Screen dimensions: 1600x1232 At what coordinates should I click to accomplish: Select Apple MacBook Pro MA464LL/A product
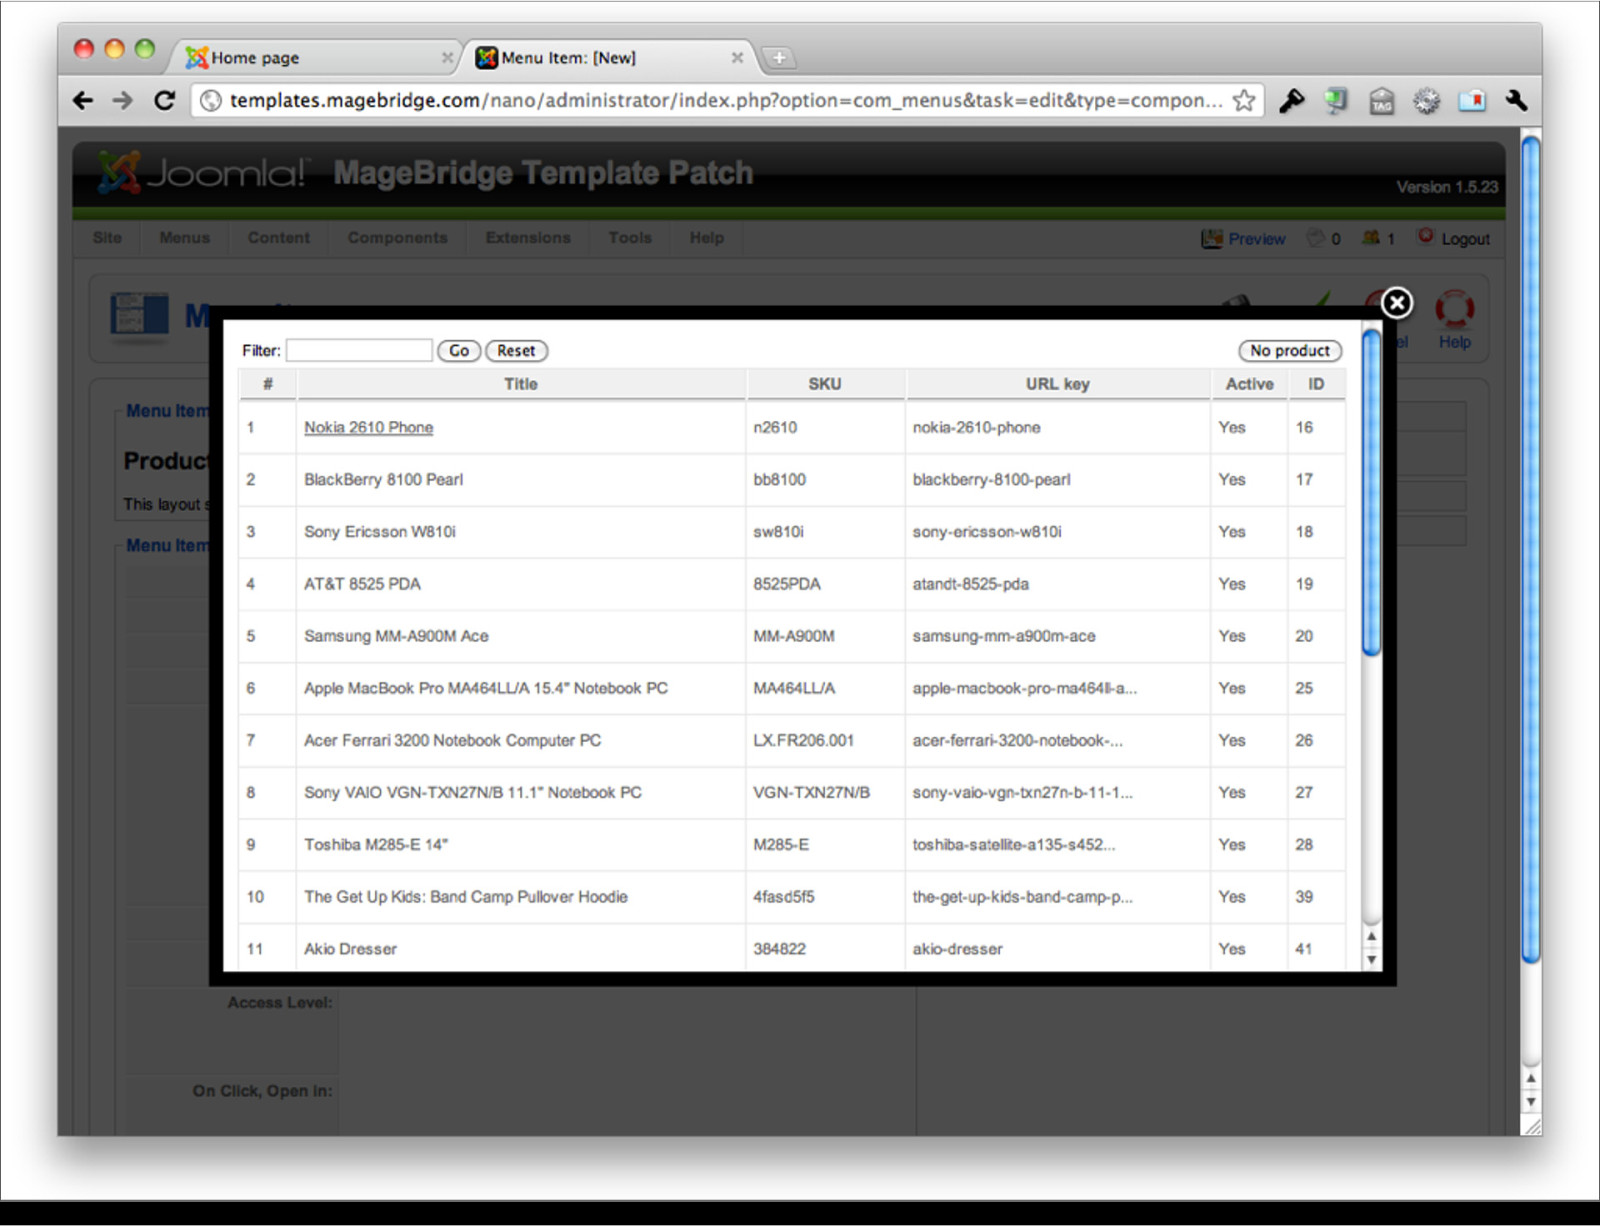pyautogui.click(x=486, y=688)
